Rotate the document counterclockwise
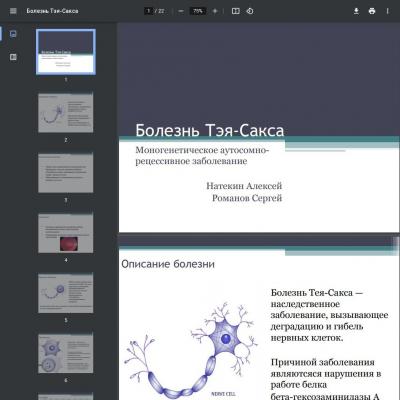The height and width of the screenshot is (400, 400). pyautogui.click(x=250, y=11)
